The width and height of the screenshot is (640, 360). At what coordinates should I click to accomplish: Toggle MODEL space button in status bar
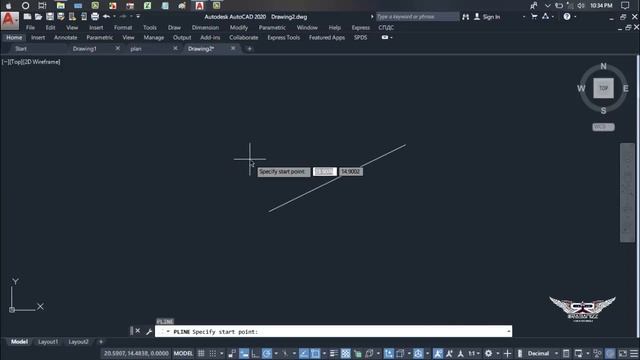(x=183, y=353)
